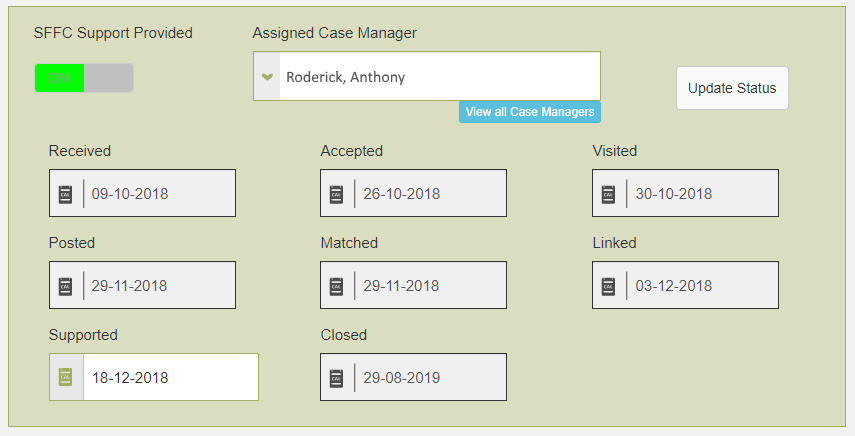
Task: Click the Linked date calendar icon
Action: tap(609, 286)
